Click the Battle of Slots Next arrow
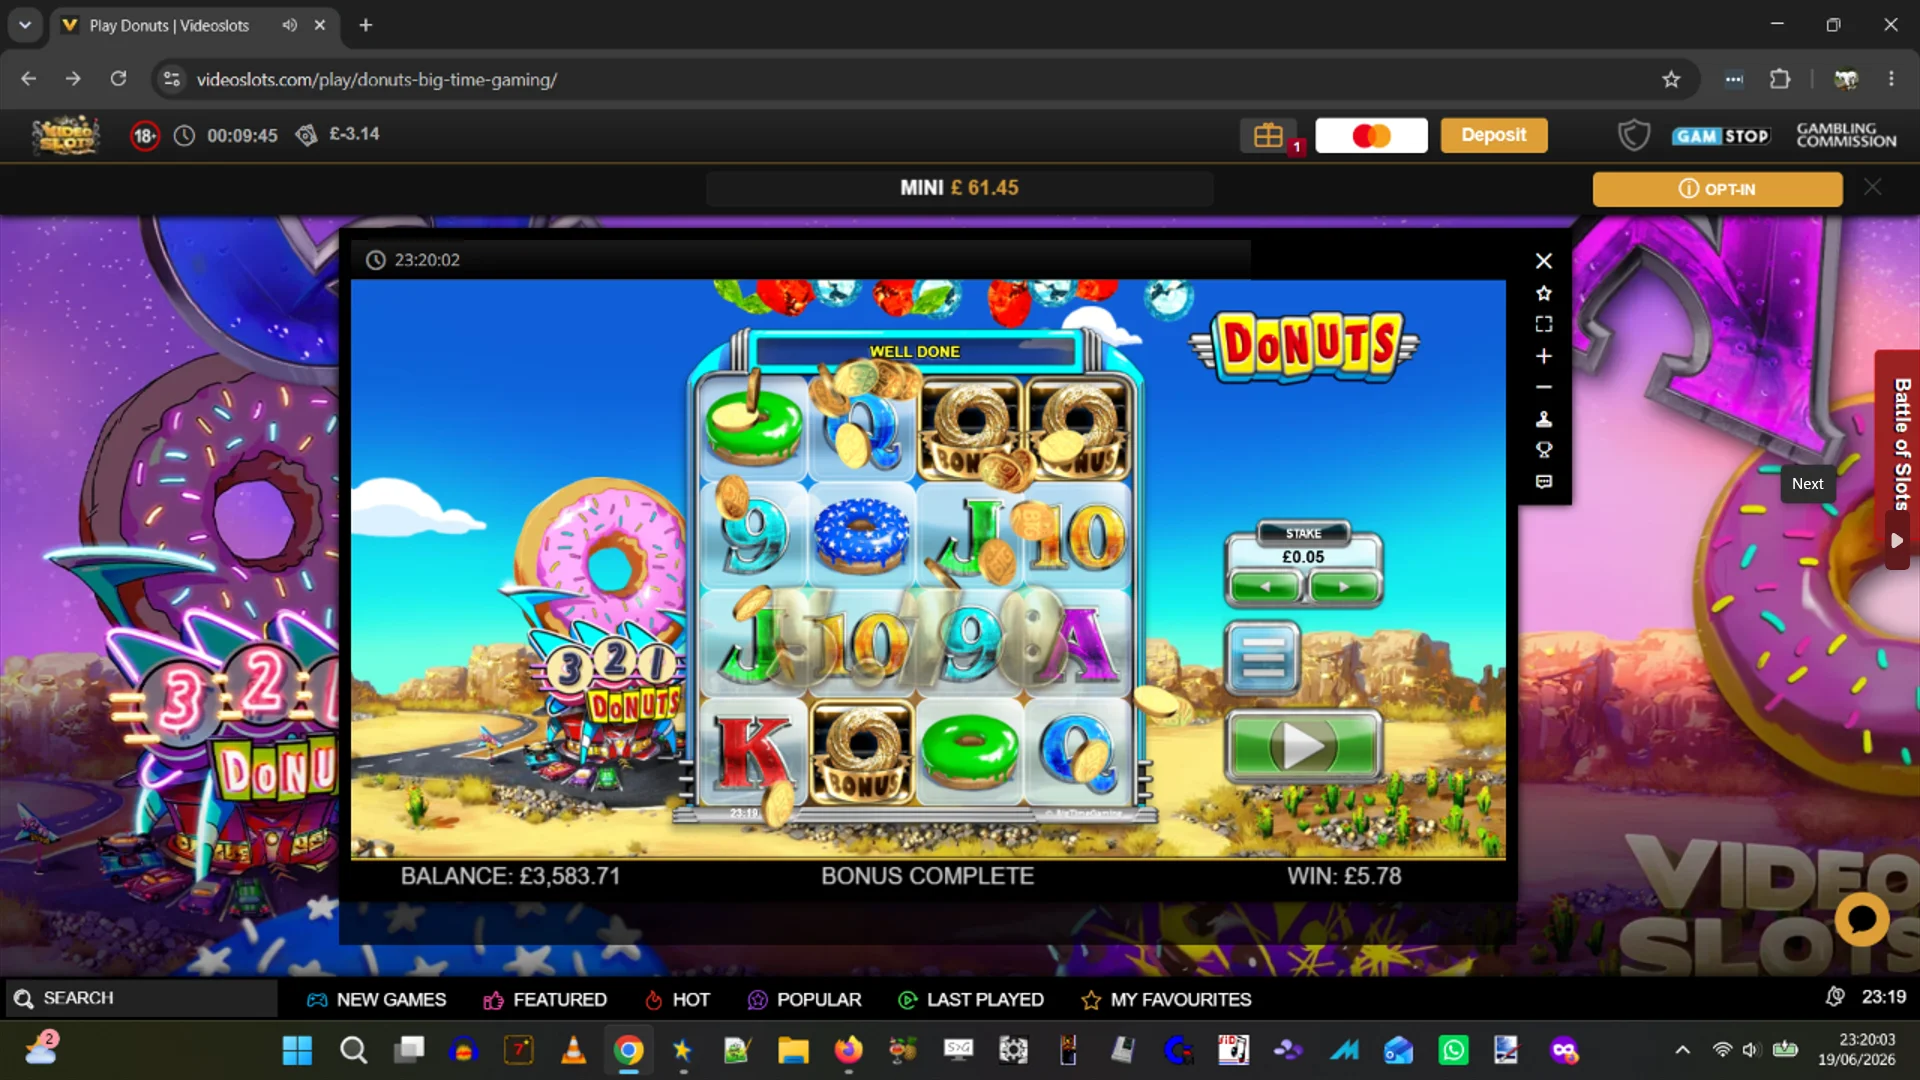Screen dimensions: 1920x1080 [1897, 541]
